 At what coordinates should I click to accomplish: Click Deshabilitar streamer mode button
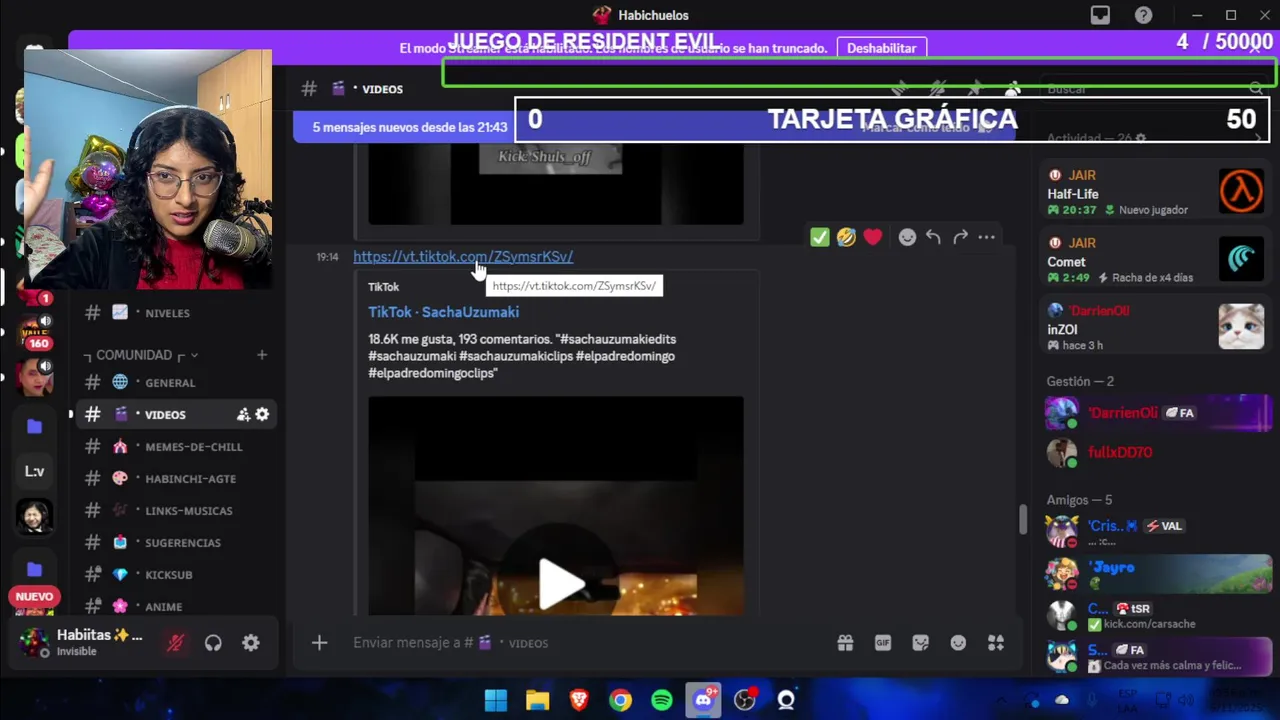click(882, 48)
